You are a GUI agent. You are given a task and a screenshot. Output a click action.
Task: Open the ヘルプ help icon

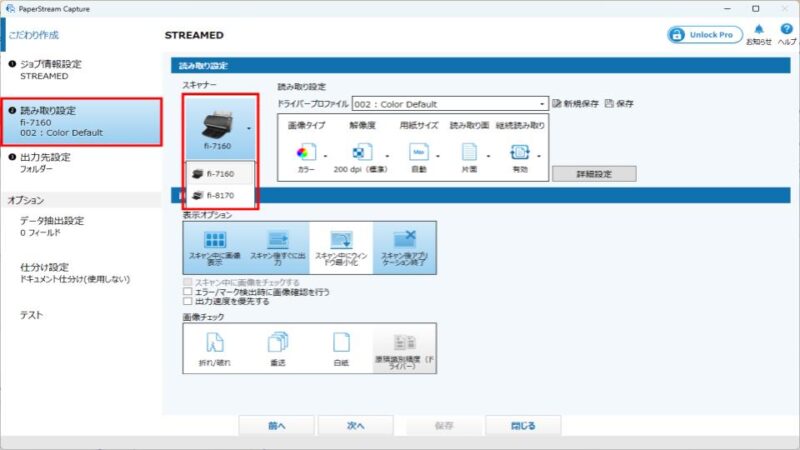(786, 30)
